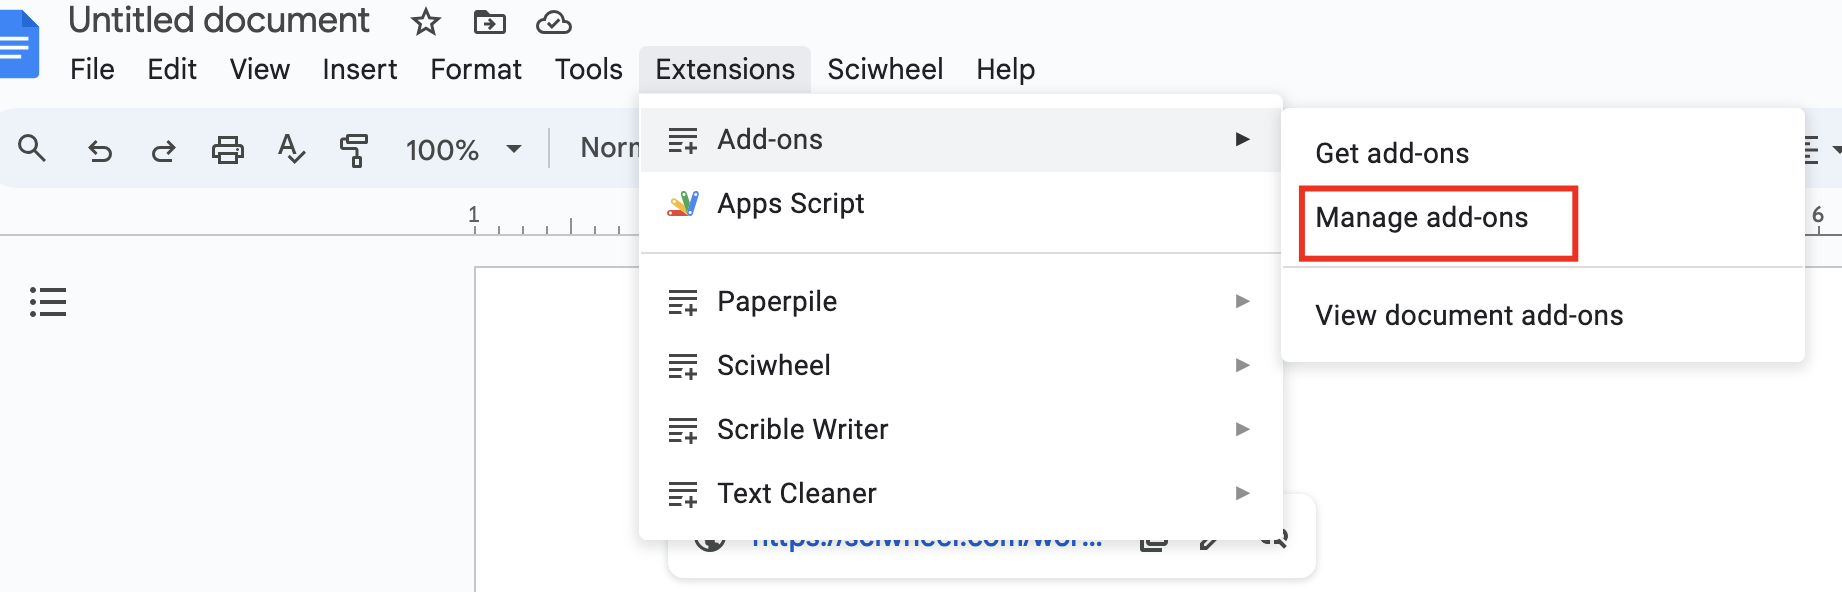Click the Add-ons list icon

[x=683, y=140]
